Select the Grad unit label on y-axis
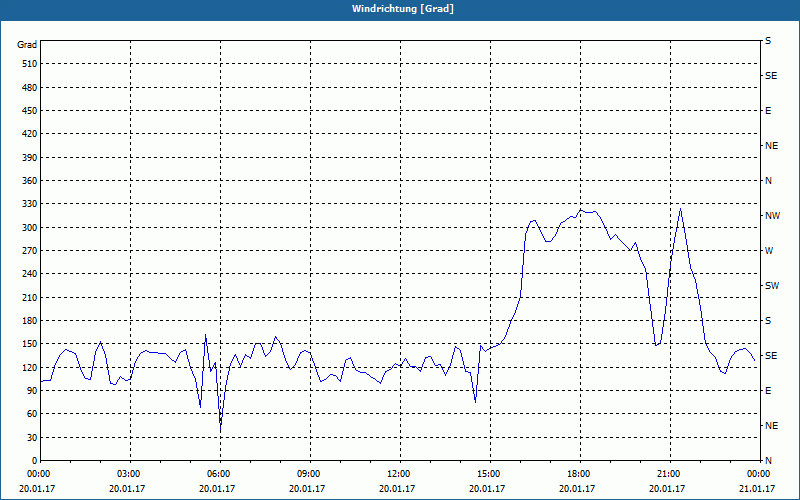Image resolution: width=800 pixels, height=500 pixels. pos(27,45)
